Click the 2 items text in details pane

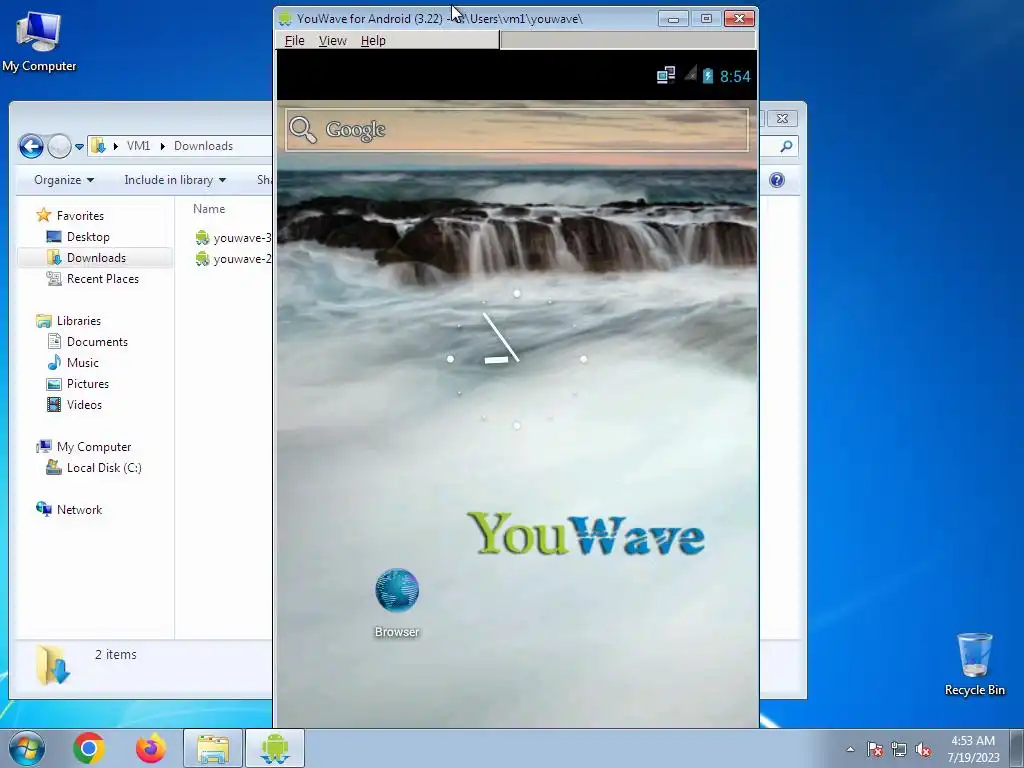(x=116, y=654)
